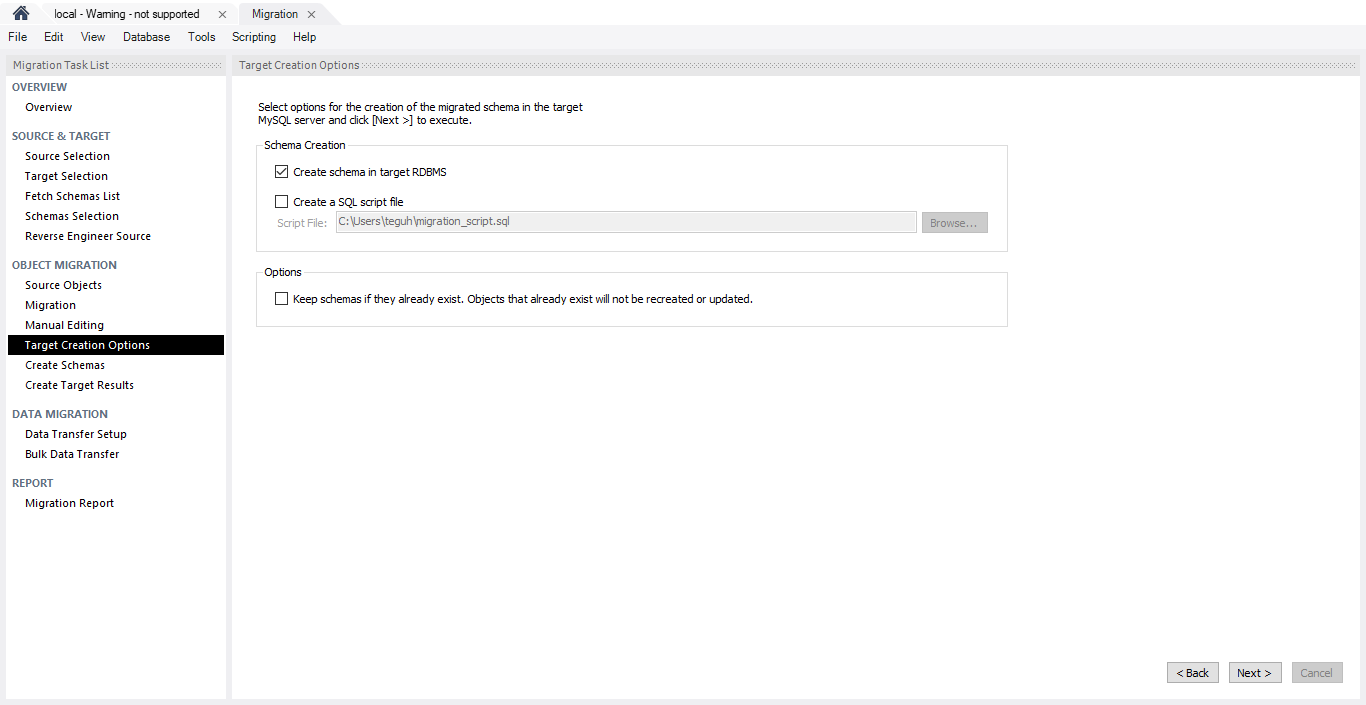1366x705 pixels.
Task: Click the Next > button
Action: (1255, 672)
